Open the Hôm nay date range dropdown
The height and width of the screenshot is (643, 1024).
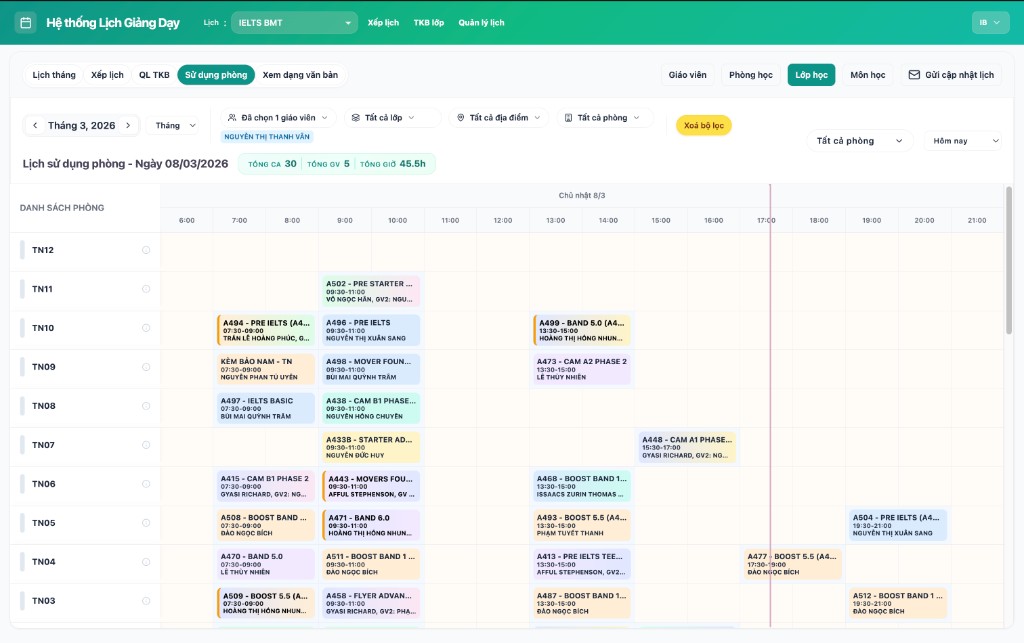[x=963, y=141]
